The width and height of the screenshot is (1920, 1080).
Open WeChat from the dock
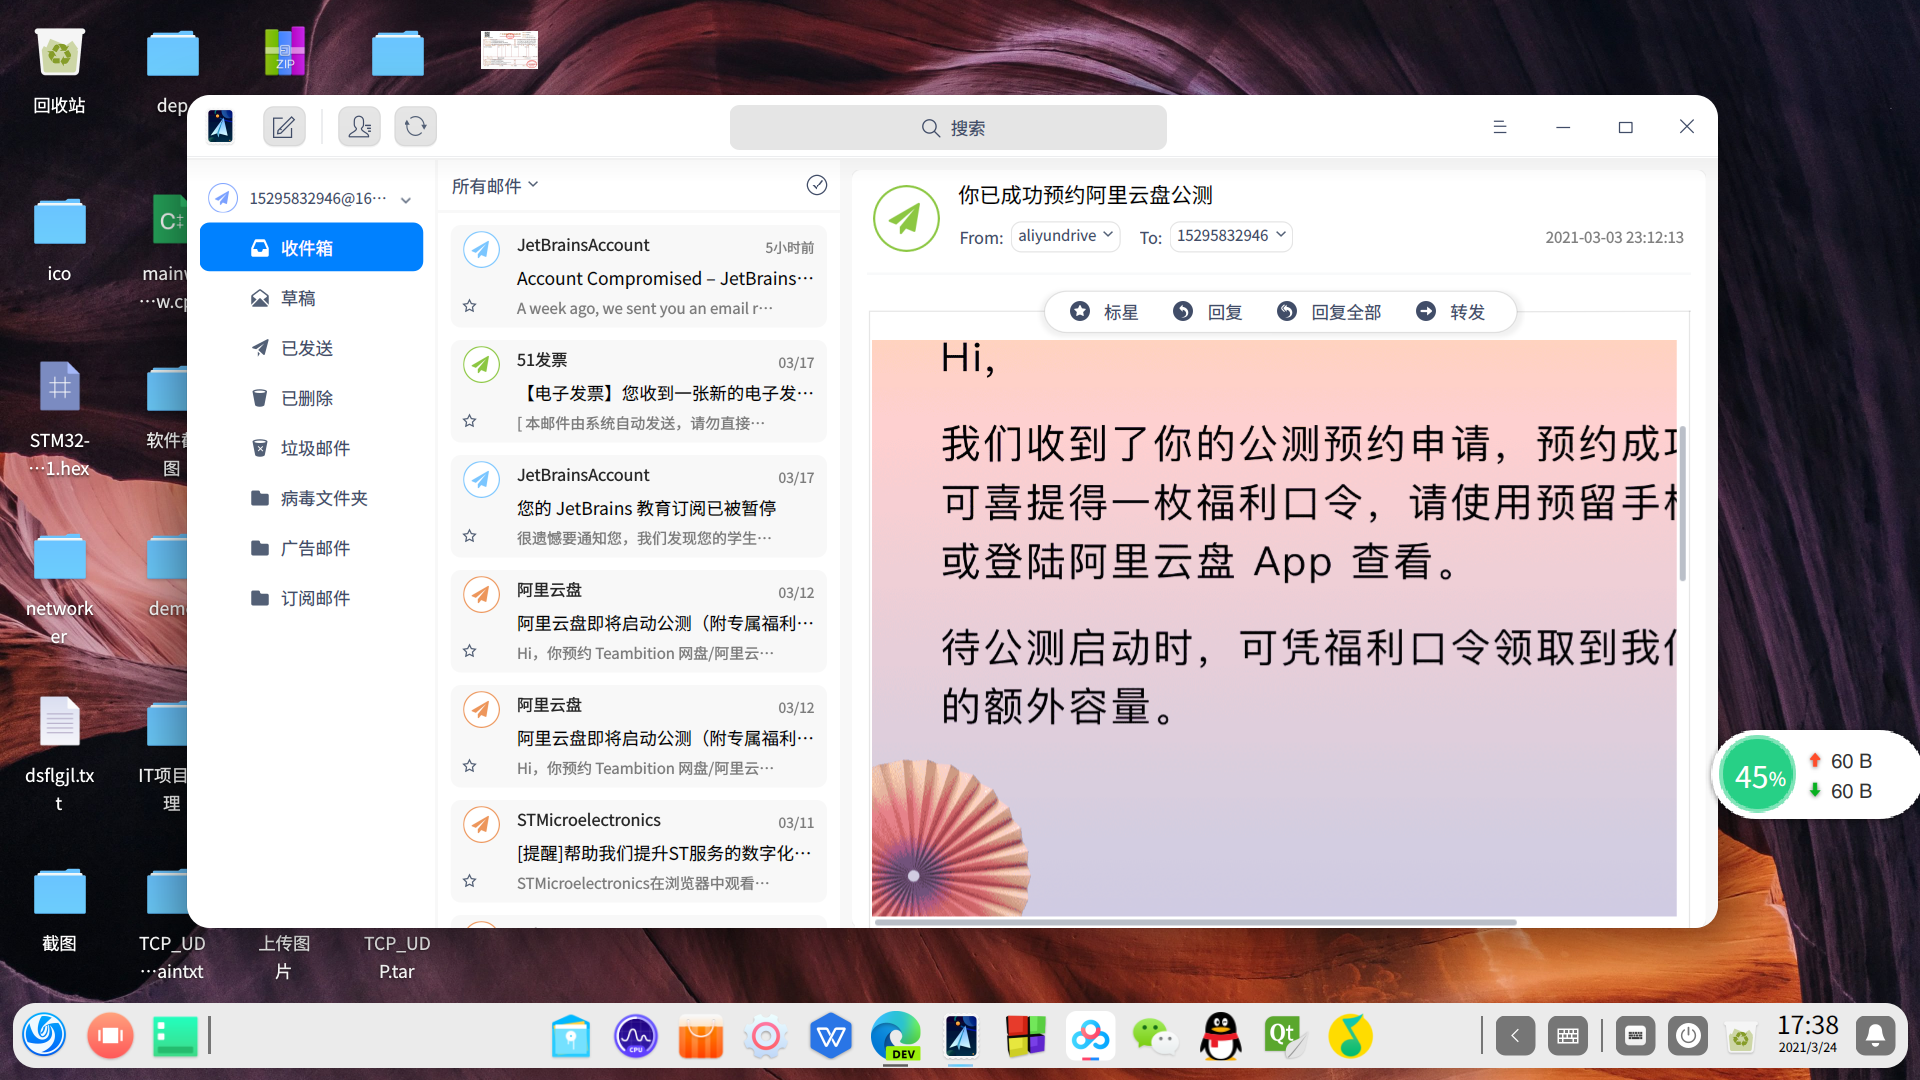coord(1155,1036)
